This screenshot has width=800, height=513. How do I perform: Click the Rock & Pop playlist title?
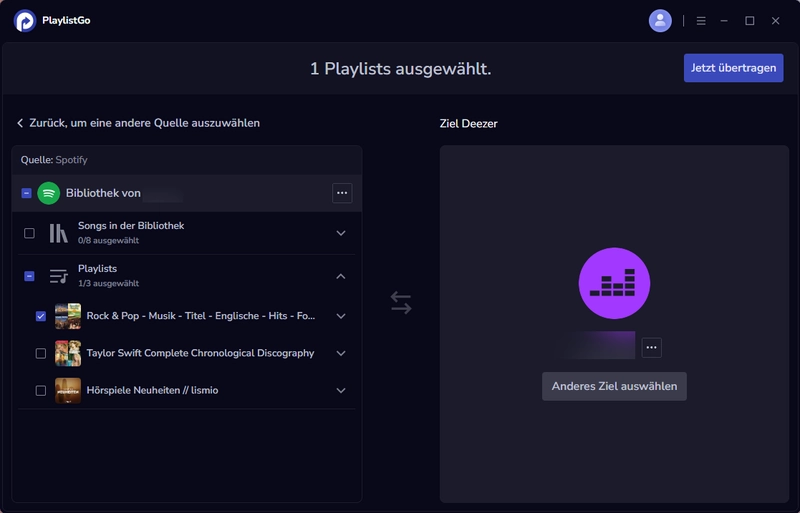(201, 316)
